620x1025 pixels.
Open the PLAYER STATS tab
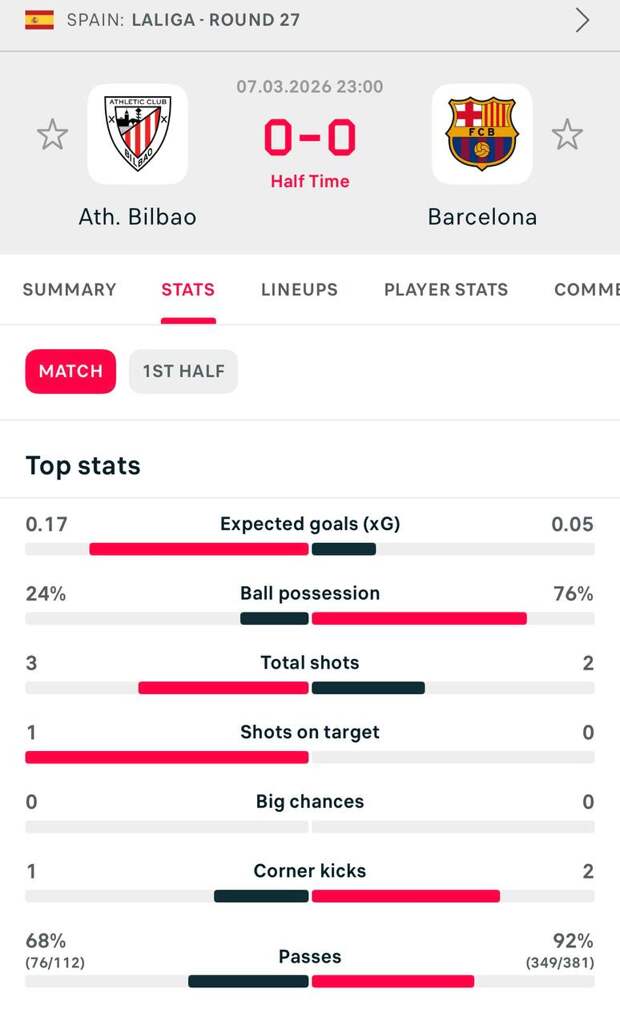tap(446, 290)
